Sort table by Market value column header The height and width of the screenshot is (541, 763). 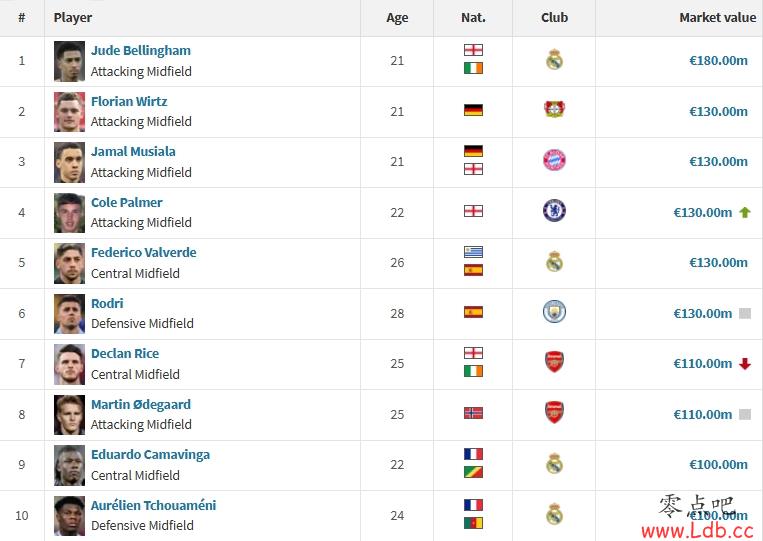718,18
